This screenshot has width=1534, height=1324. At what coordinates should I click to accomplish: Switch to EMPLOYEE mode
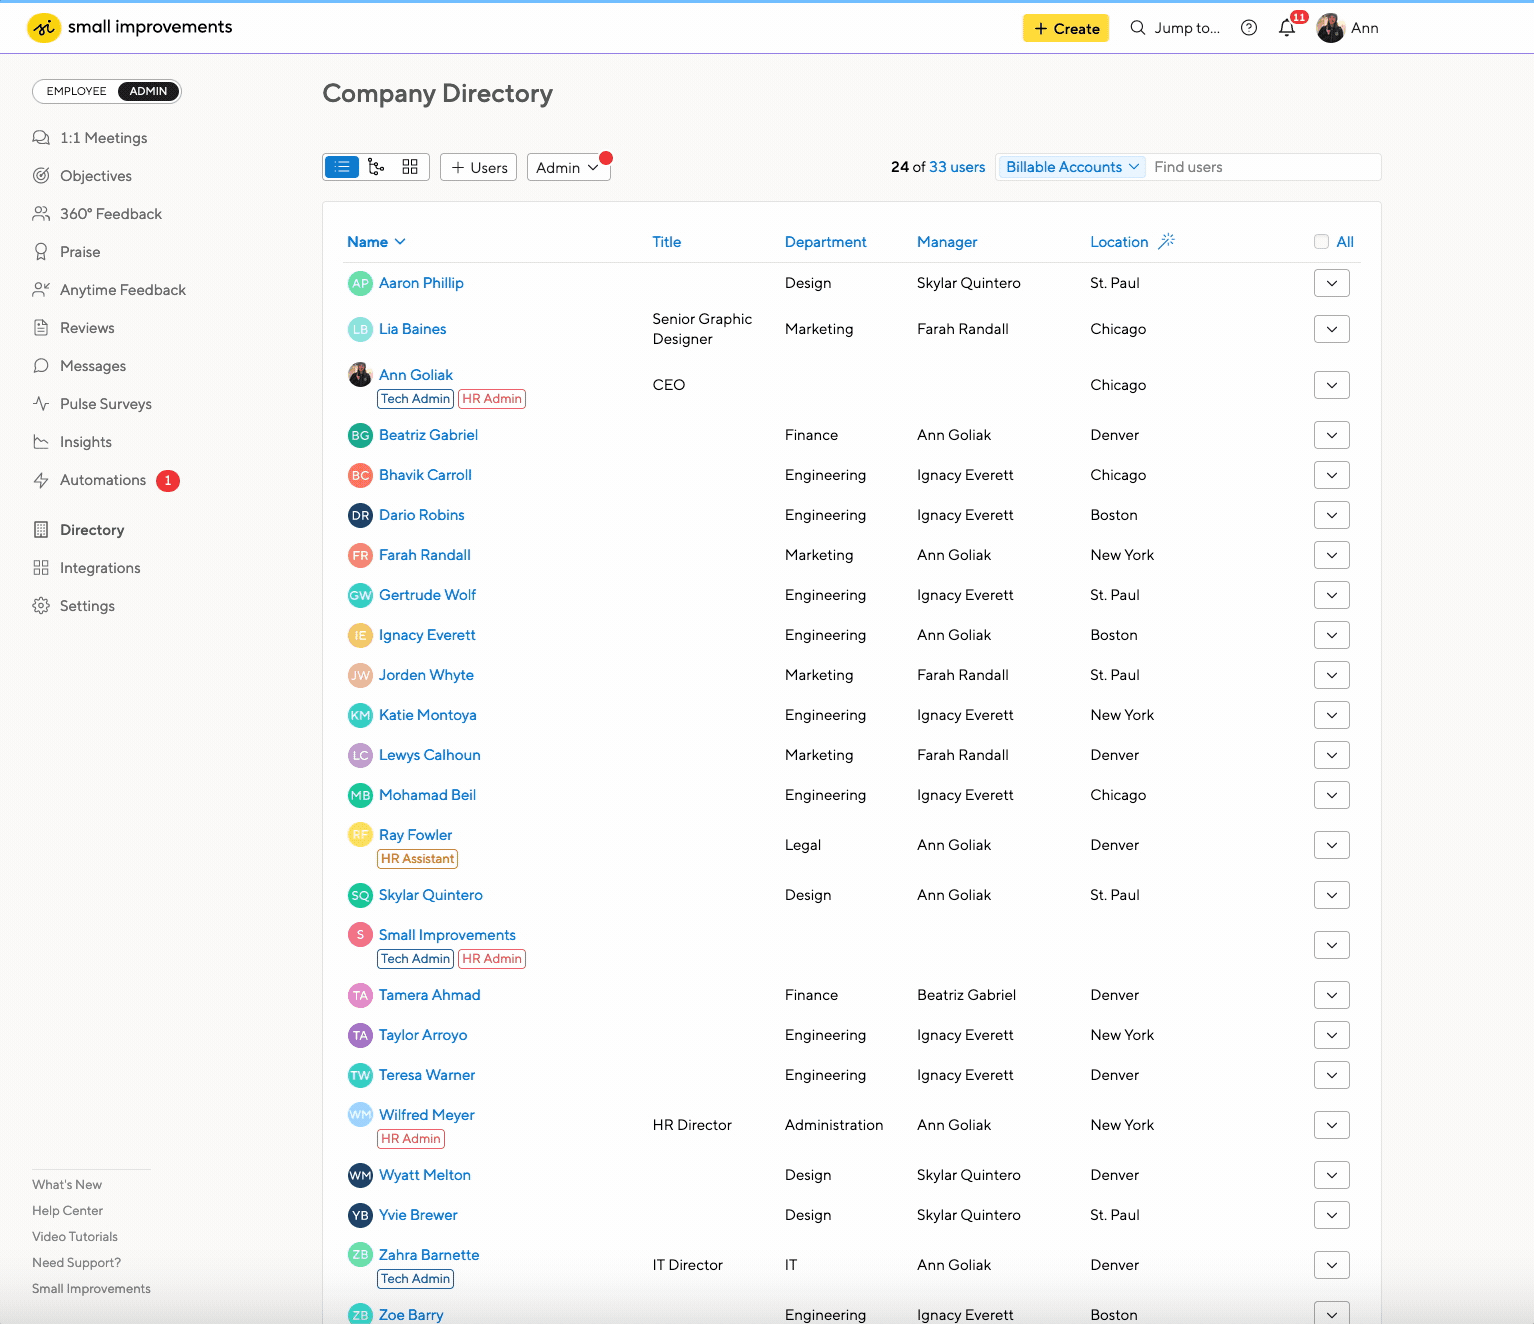(x=76, y=91)
